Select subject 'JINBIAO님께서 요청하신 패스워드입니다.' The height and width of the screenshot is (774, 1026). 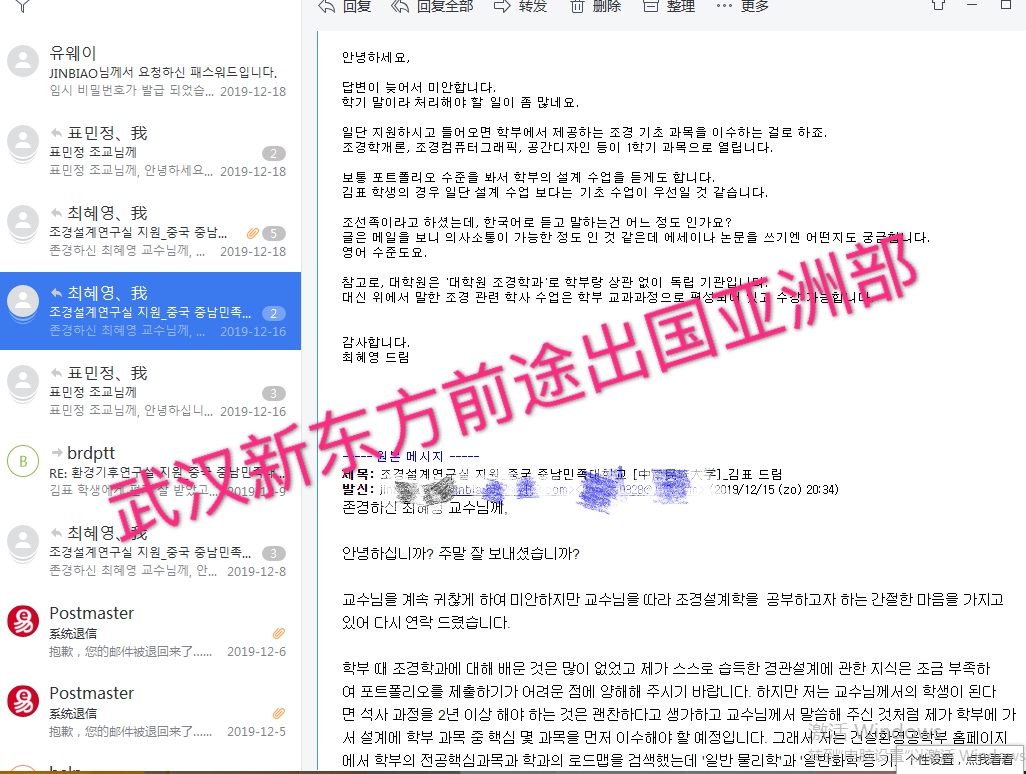[x=163, y=73]
